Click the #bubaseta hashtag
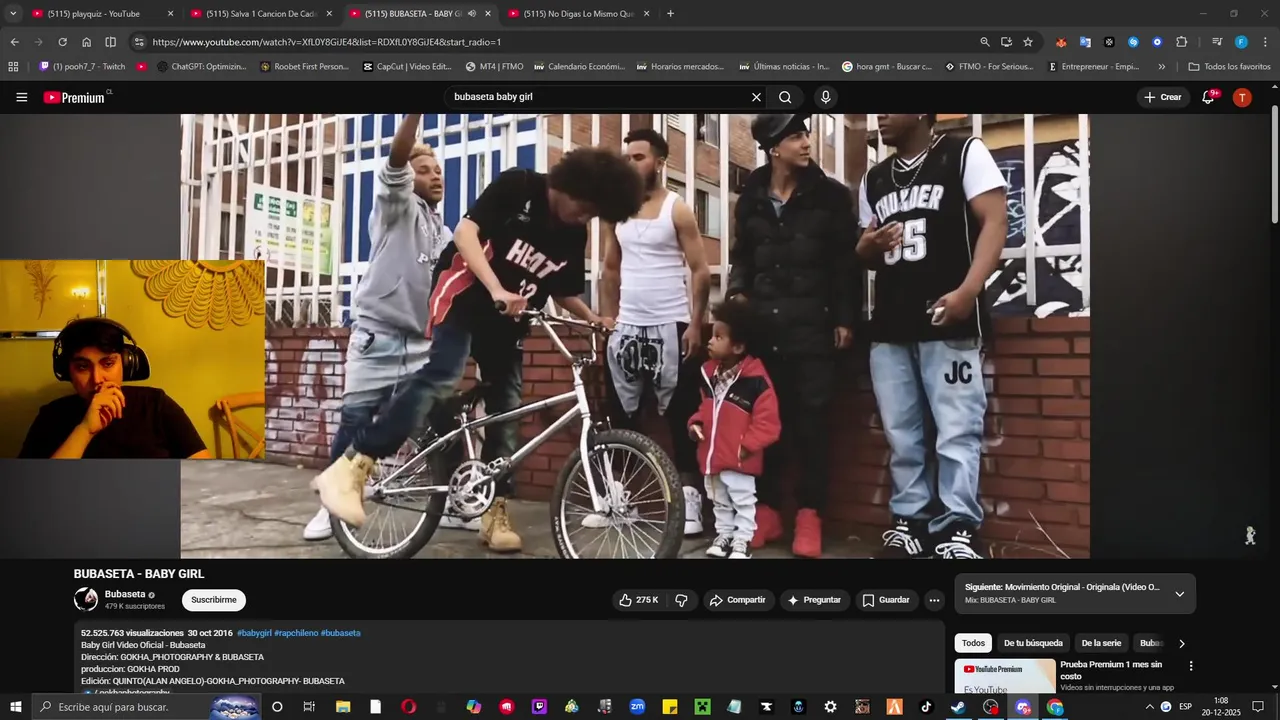Viewport: 1280px width, 720px height. point(340,633)
